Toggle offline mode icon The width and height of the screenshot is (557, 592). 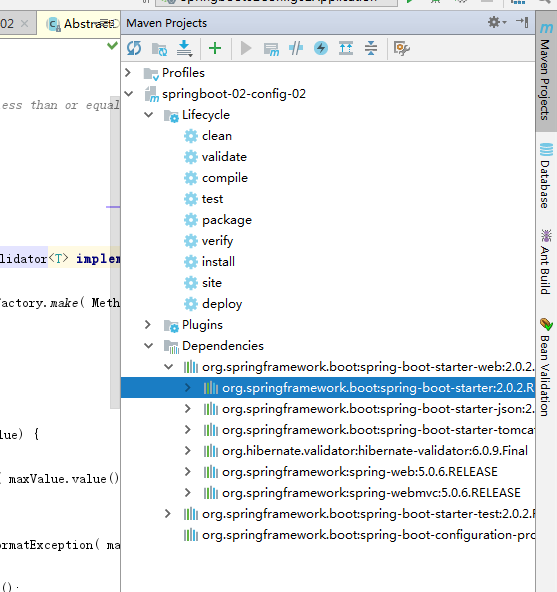[x=296, y=48]
